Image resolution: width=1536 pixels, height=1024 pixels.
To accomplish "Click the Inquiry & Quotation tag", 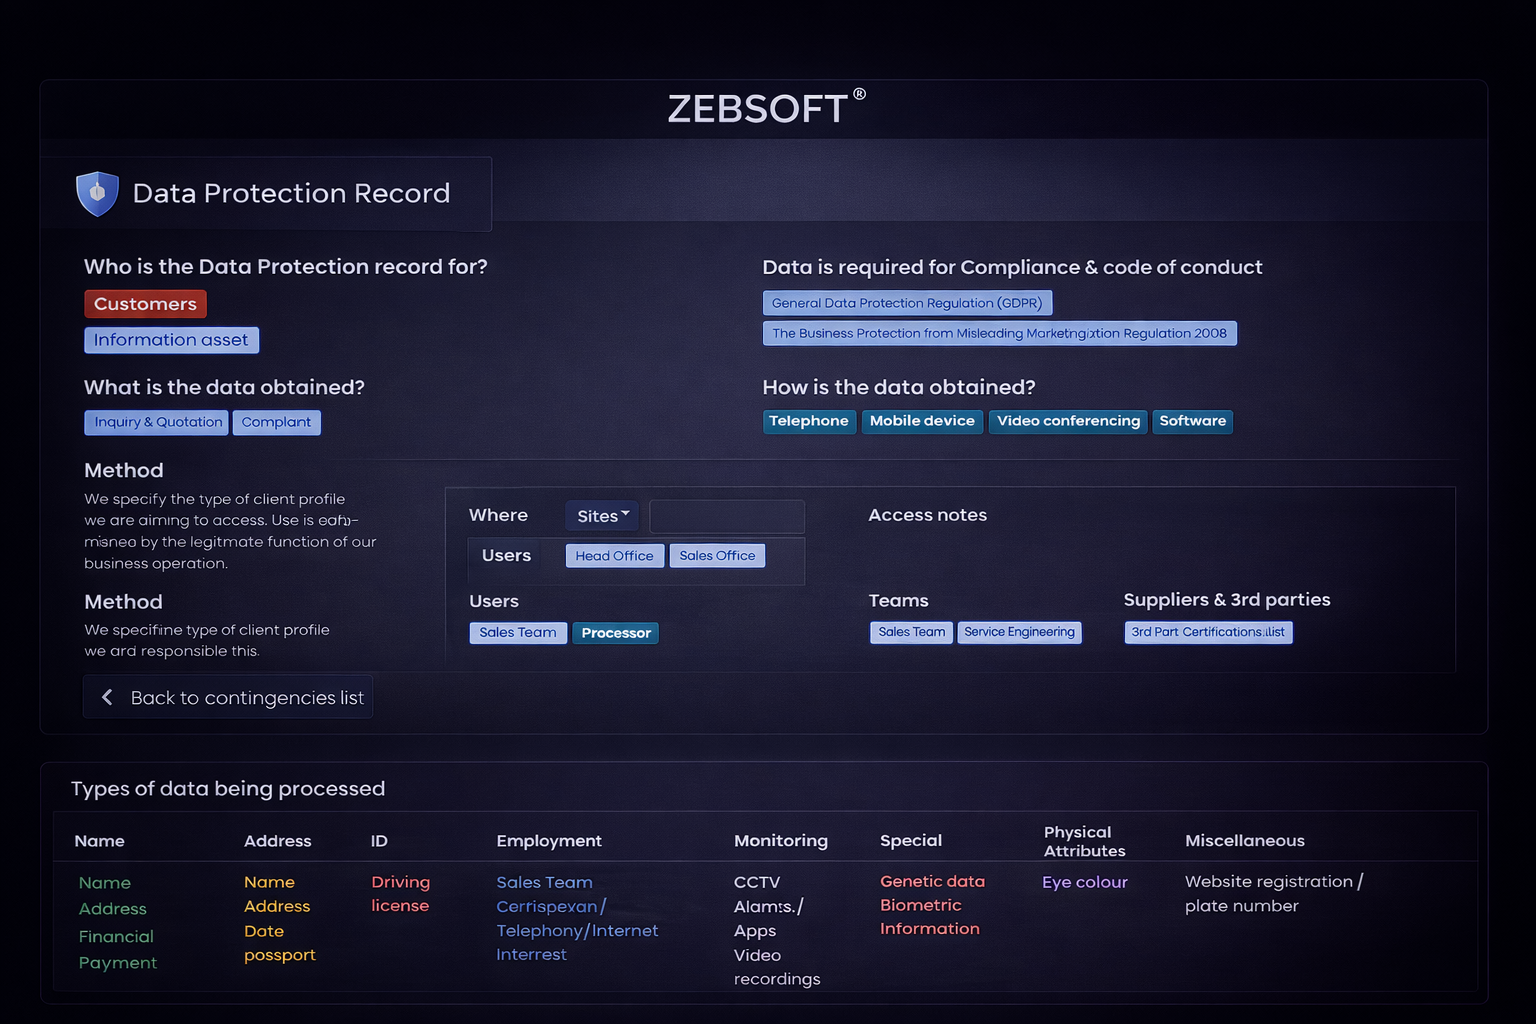I will (157, 422).
